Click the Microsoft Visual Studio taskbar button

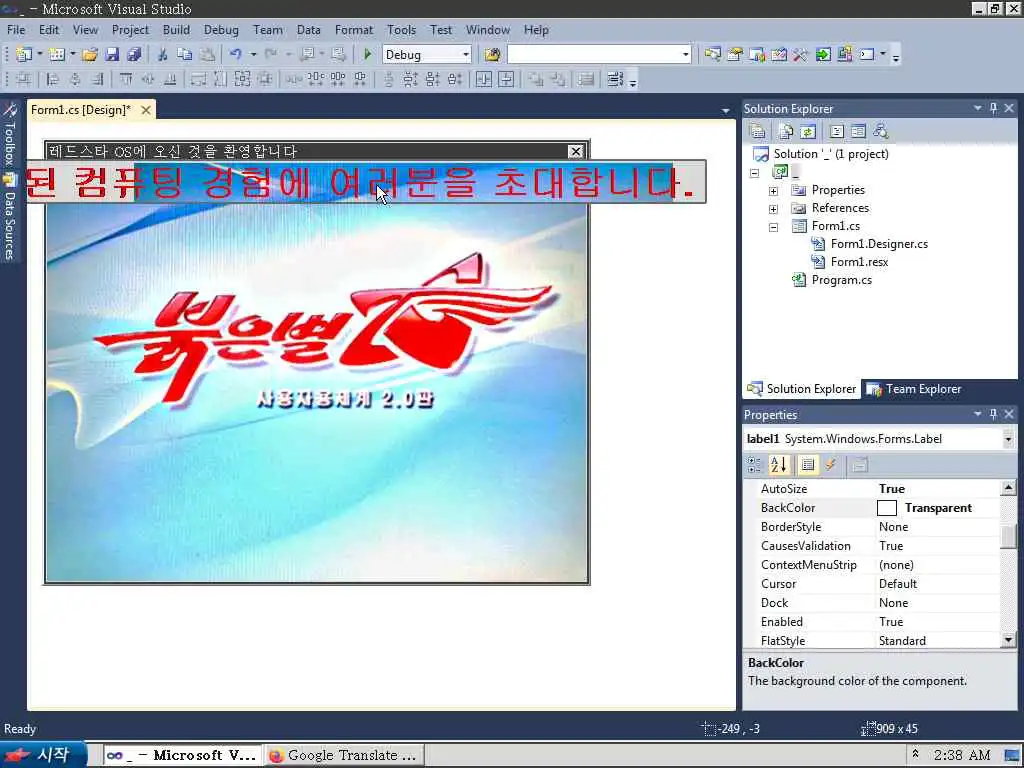point(182,756)
